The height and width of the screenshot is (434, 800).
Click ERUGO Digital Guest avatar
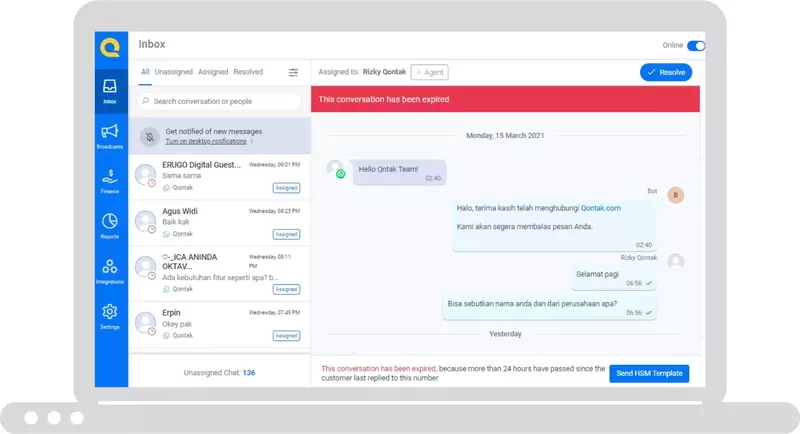145,174
